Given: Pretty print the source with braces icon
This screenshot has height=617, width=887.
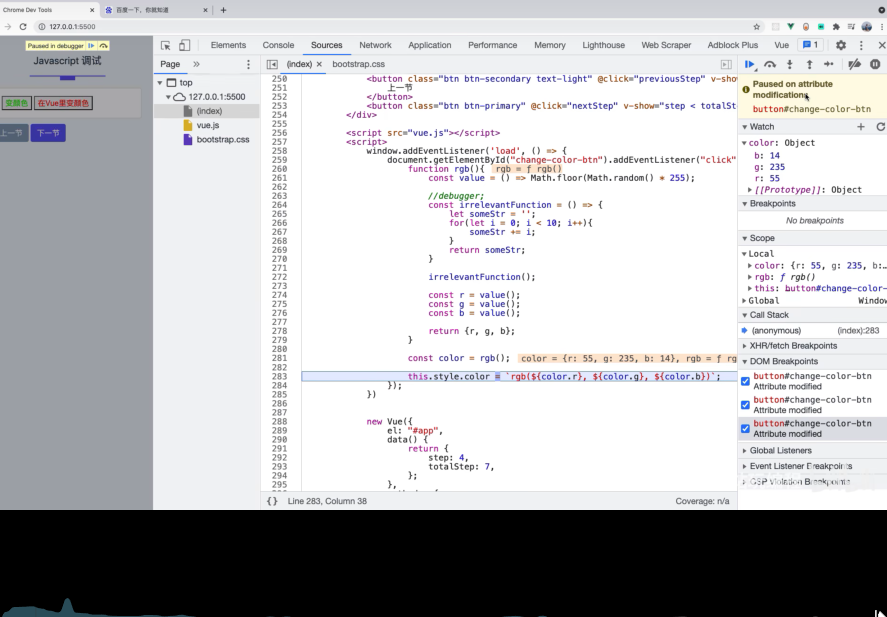Looking at the screenshot, I should pyautogui.click(x=272, y=501).
